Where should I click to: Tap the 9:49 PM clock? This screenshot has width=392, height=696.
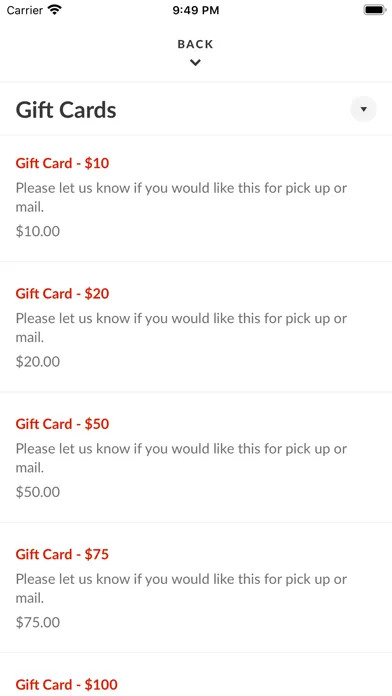click(196, 10)
